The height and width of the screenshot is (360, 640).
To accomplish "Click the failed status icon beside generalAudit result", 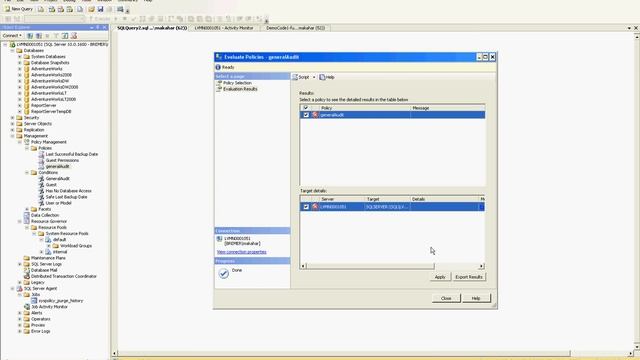I will coord(315,115).
